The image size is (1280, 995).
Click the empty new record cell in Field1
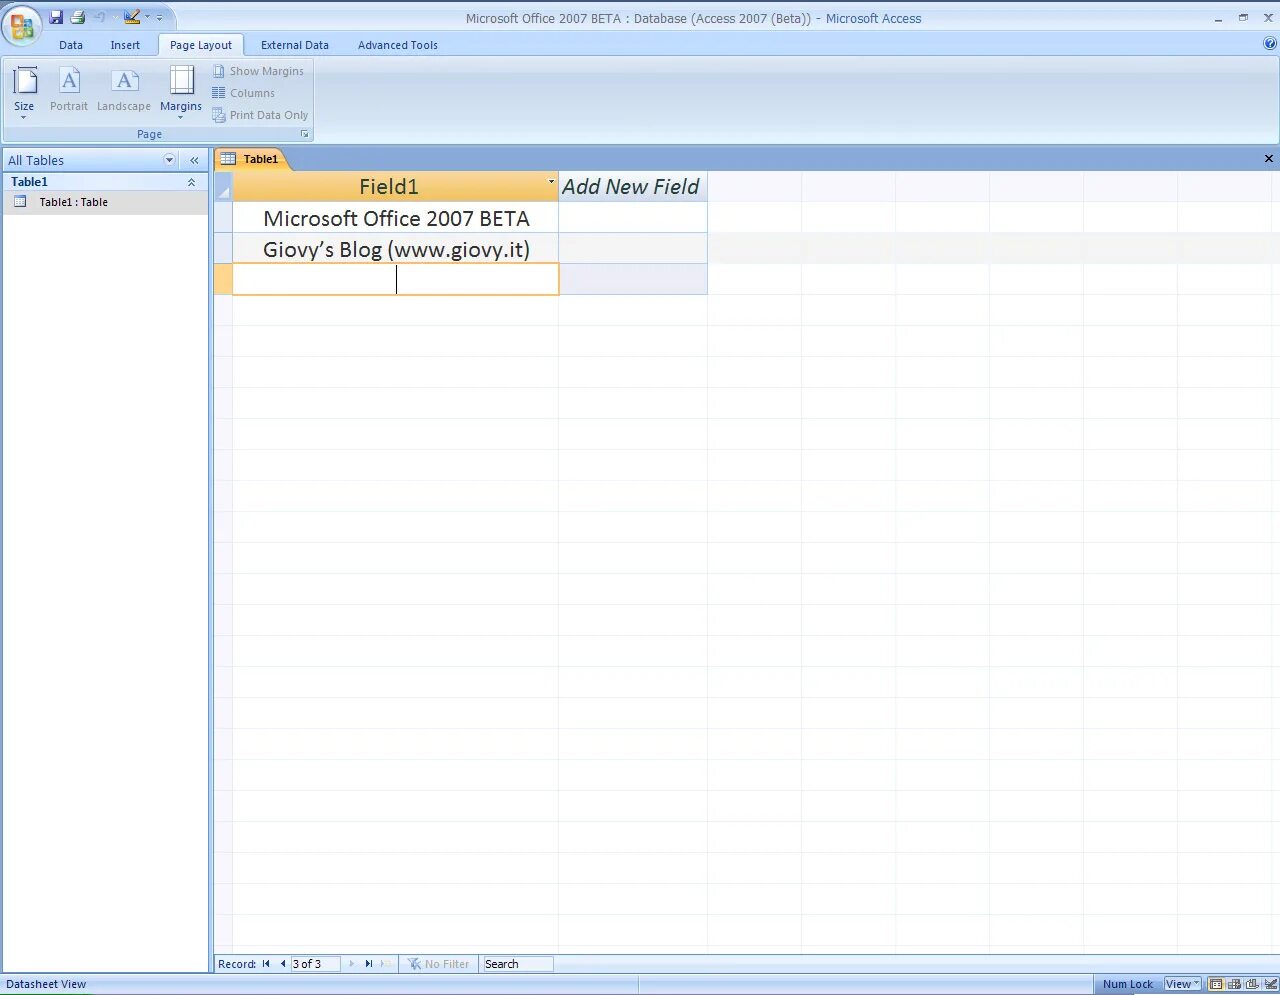(396, 280)
